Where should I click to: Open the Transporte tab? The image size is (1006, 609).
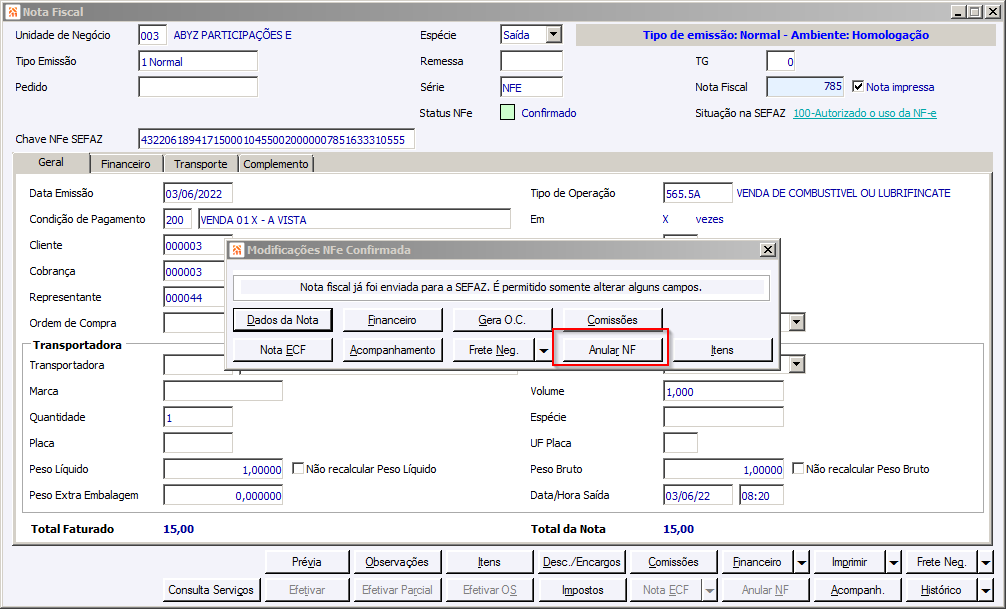coord(201,164)
